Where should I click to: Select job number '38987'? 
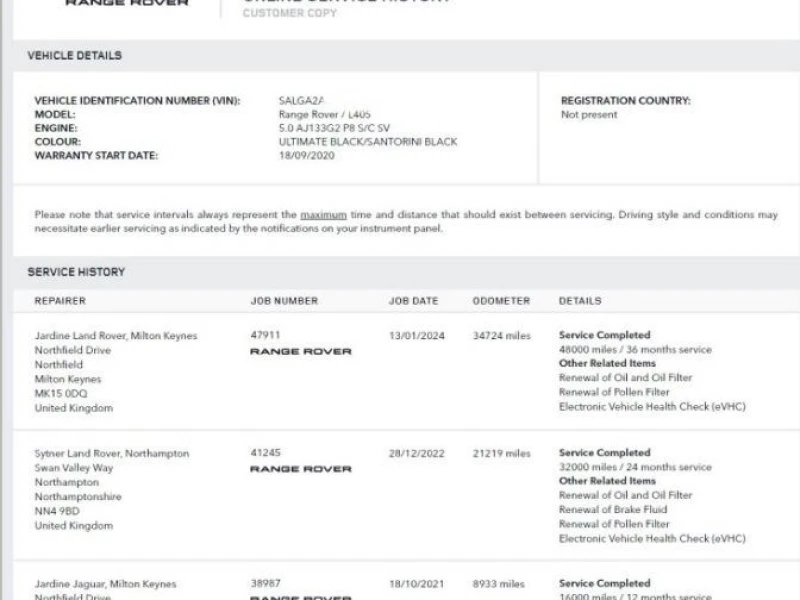(265, 583)
